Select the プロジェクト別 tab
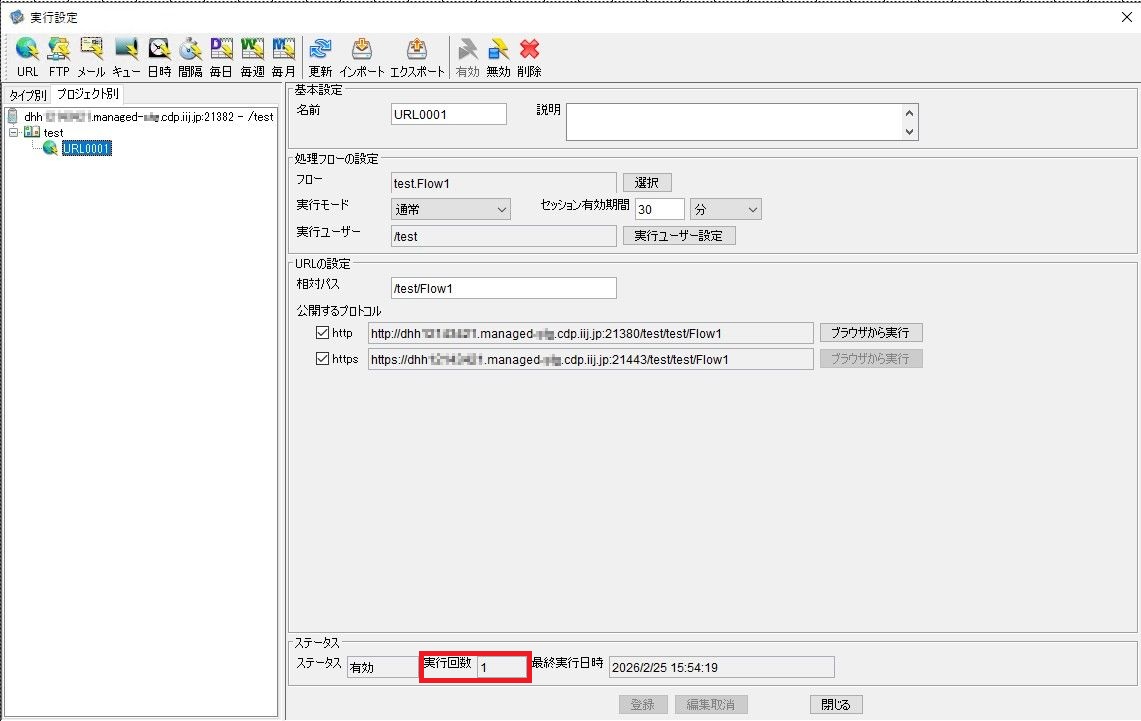The height and width of the screenshot is (721, 1141). [87, 95]
